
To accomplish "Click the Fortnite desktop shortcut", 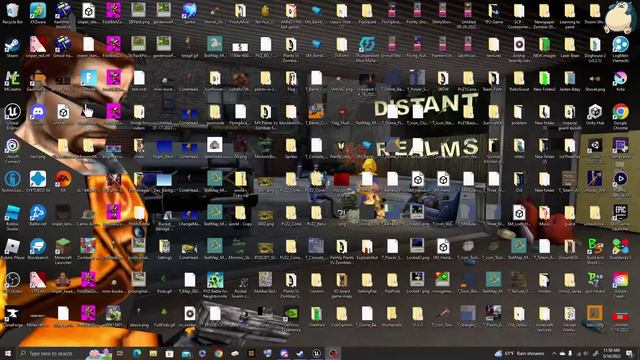I will [88, 80].
